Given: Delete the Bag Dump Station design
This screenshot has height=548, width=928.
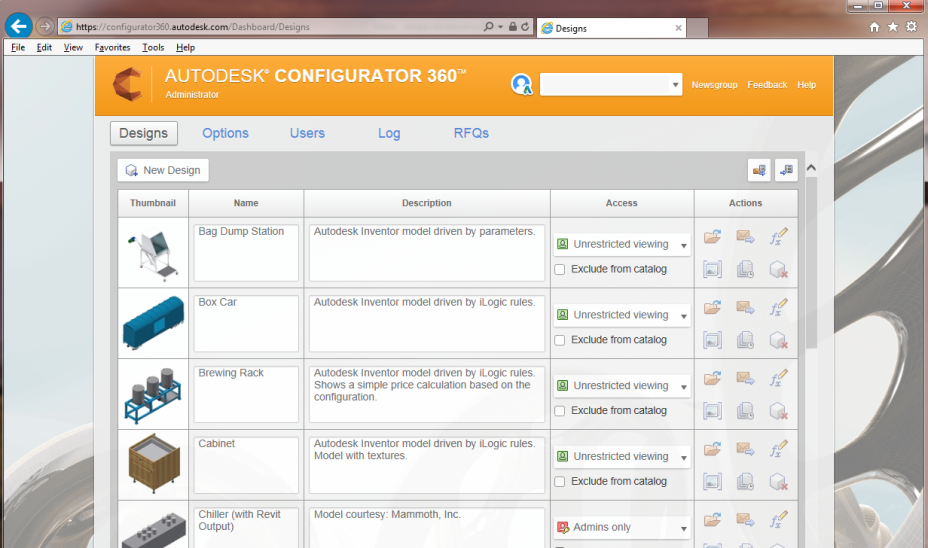Looking at the screenshot, I should (x=778, y=270).
